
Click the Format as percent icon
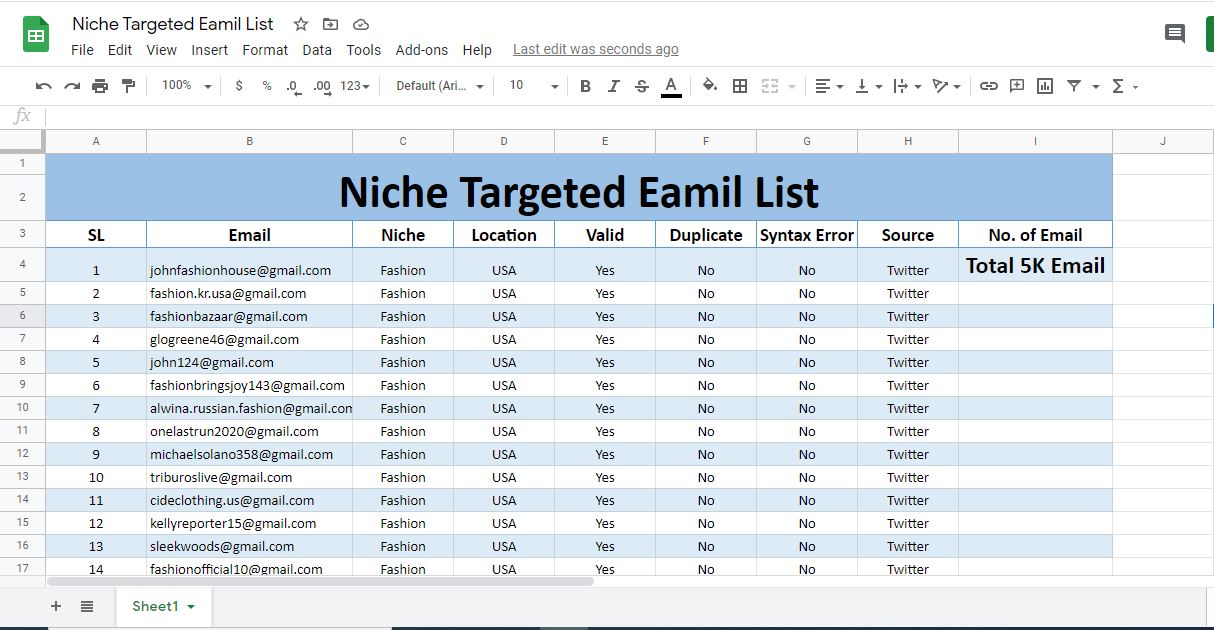[265, 86]
